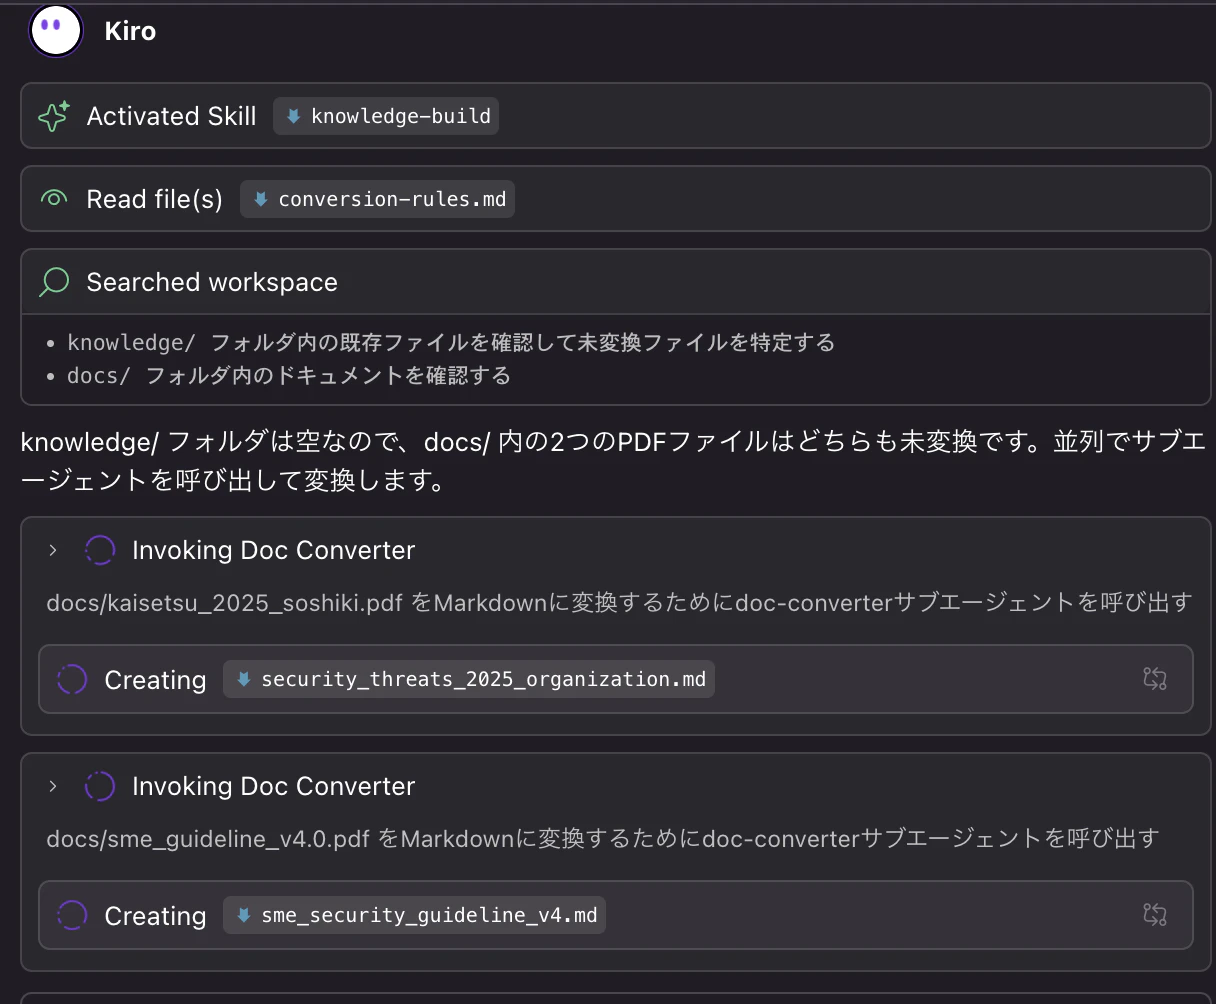Click the eye icon beside Read file(s)

(53, 199)
